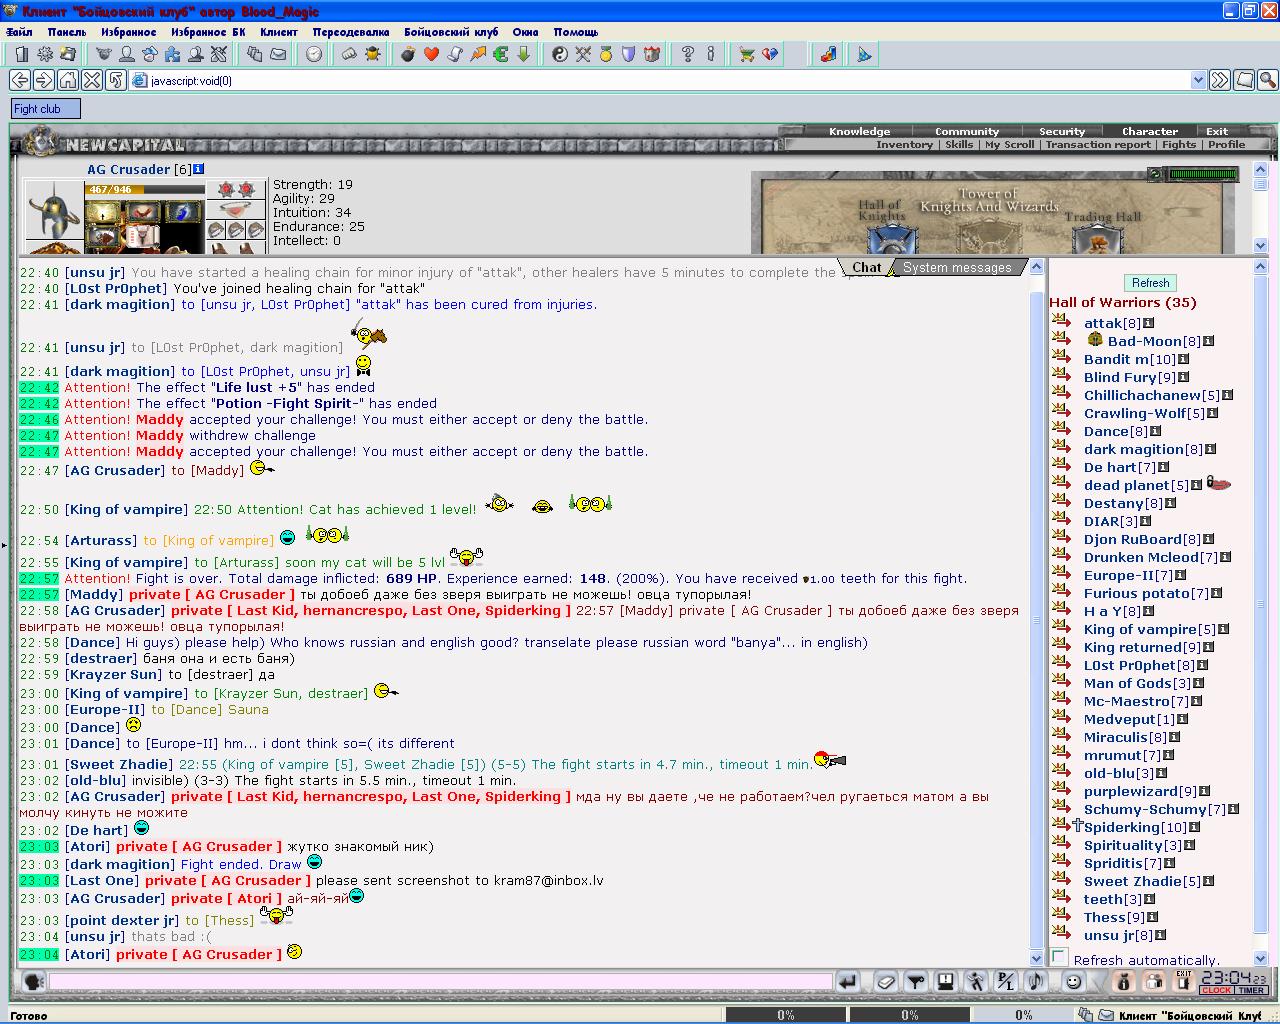The width and height of the screenshot is (1280, 1024).
Task: Click the Exit navigation button
Action: tap(1216, 131)
